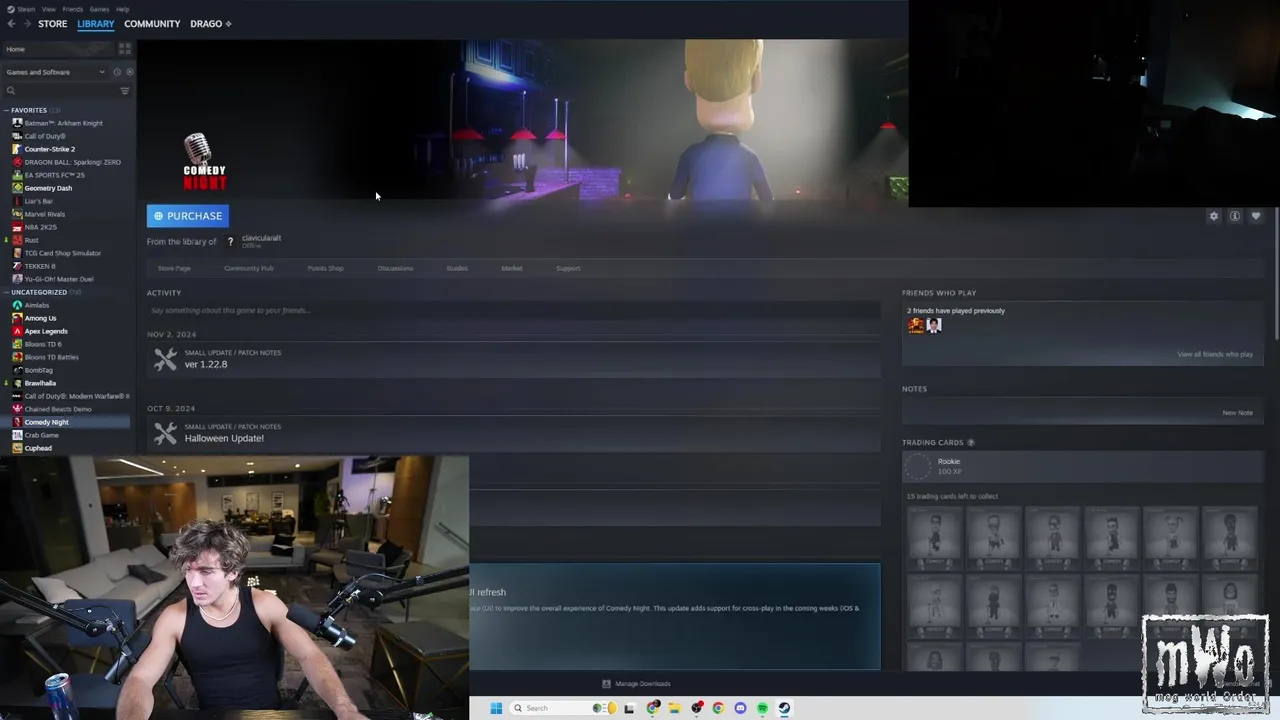Click the trading cards help icon

click(970, 442)
